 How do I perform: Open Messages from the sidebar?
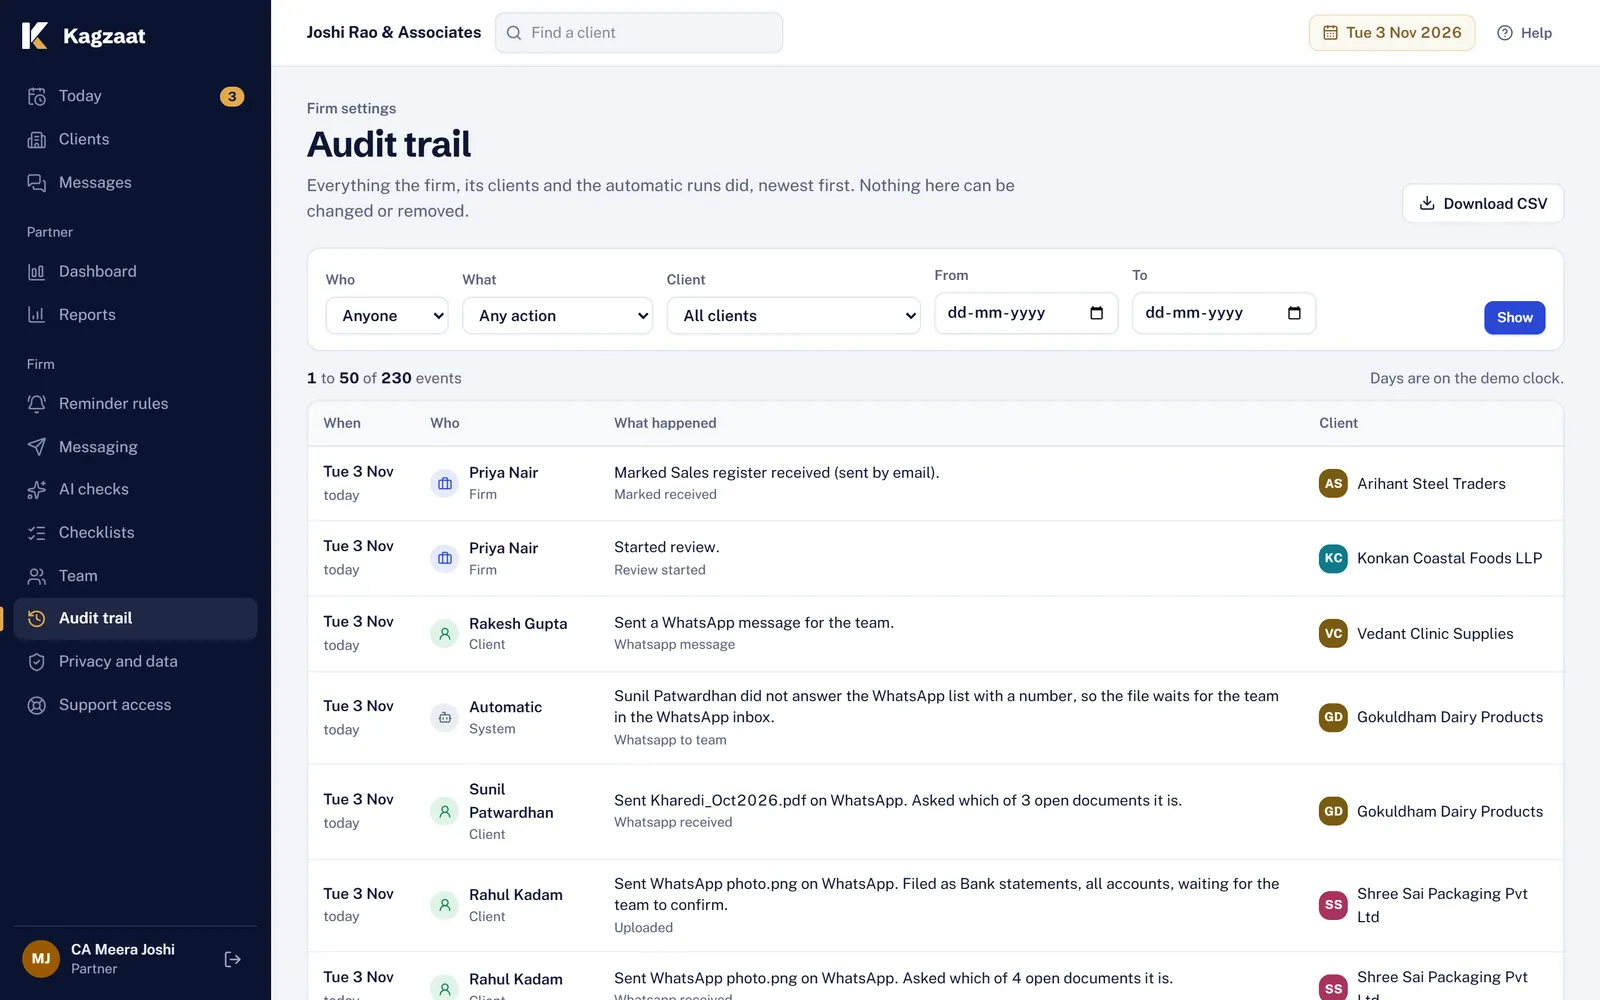point(135,182)
